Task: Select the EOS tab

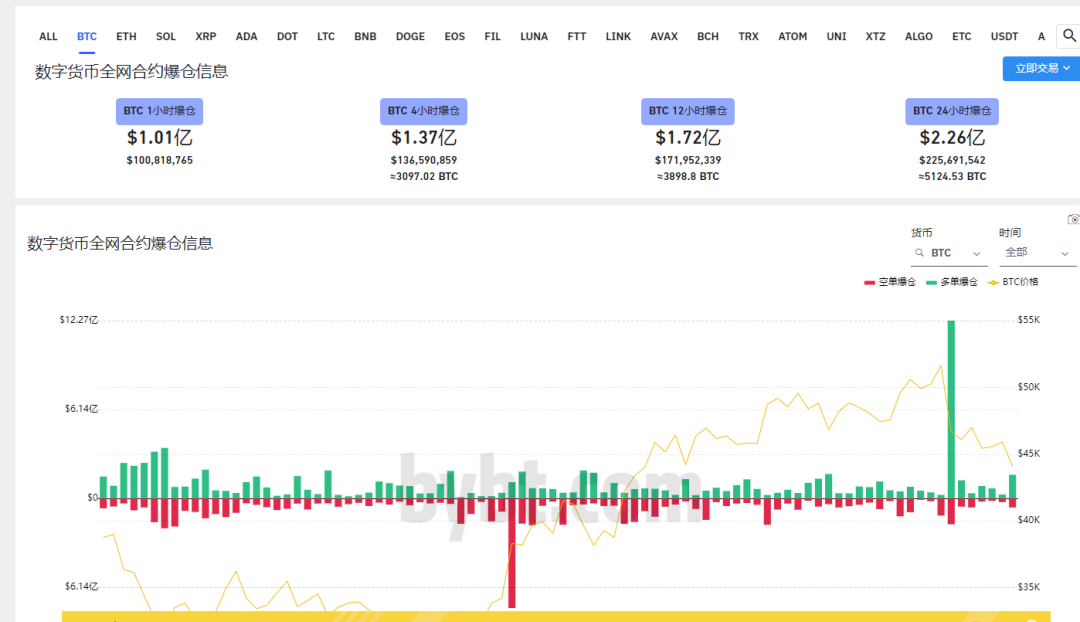Action: [455, 37]
